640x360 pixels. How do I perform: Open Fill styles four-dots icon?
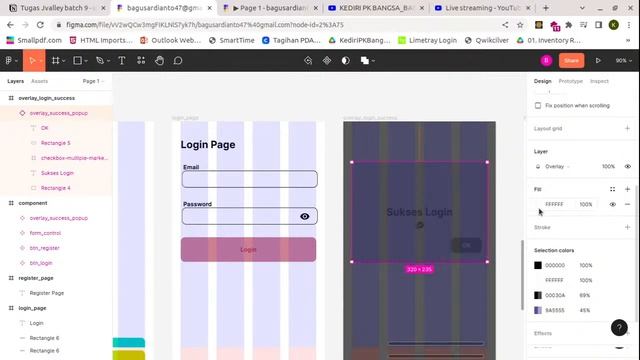pos(612,189)
